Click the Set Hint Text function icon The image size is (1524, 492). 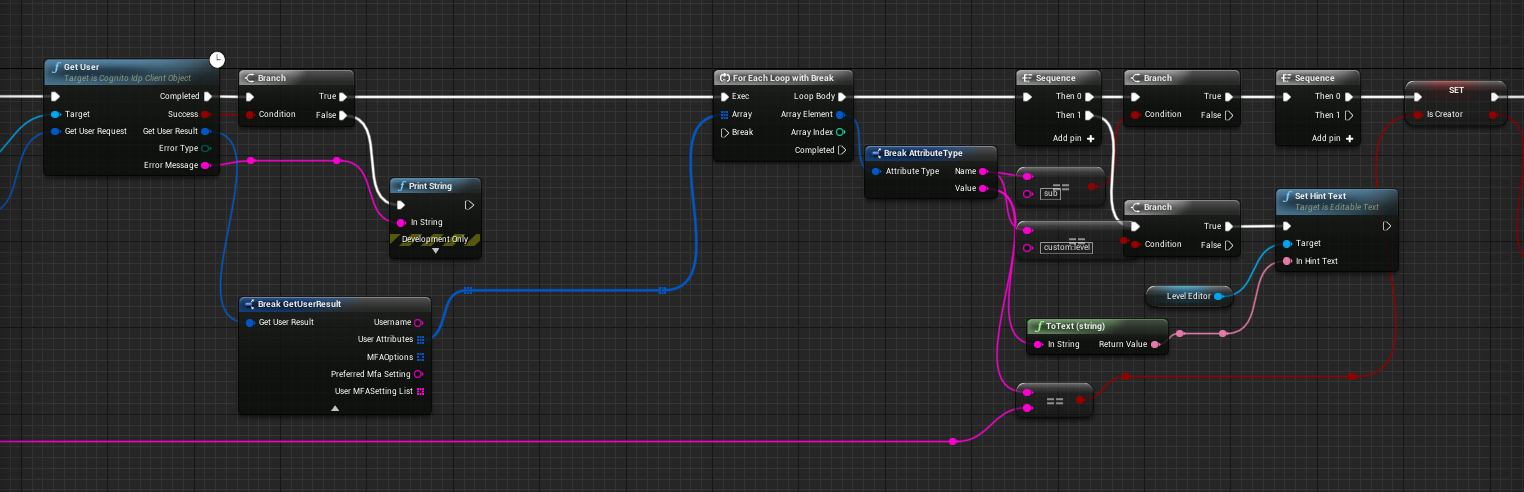pyautogui.click(x=1287, y=196)
